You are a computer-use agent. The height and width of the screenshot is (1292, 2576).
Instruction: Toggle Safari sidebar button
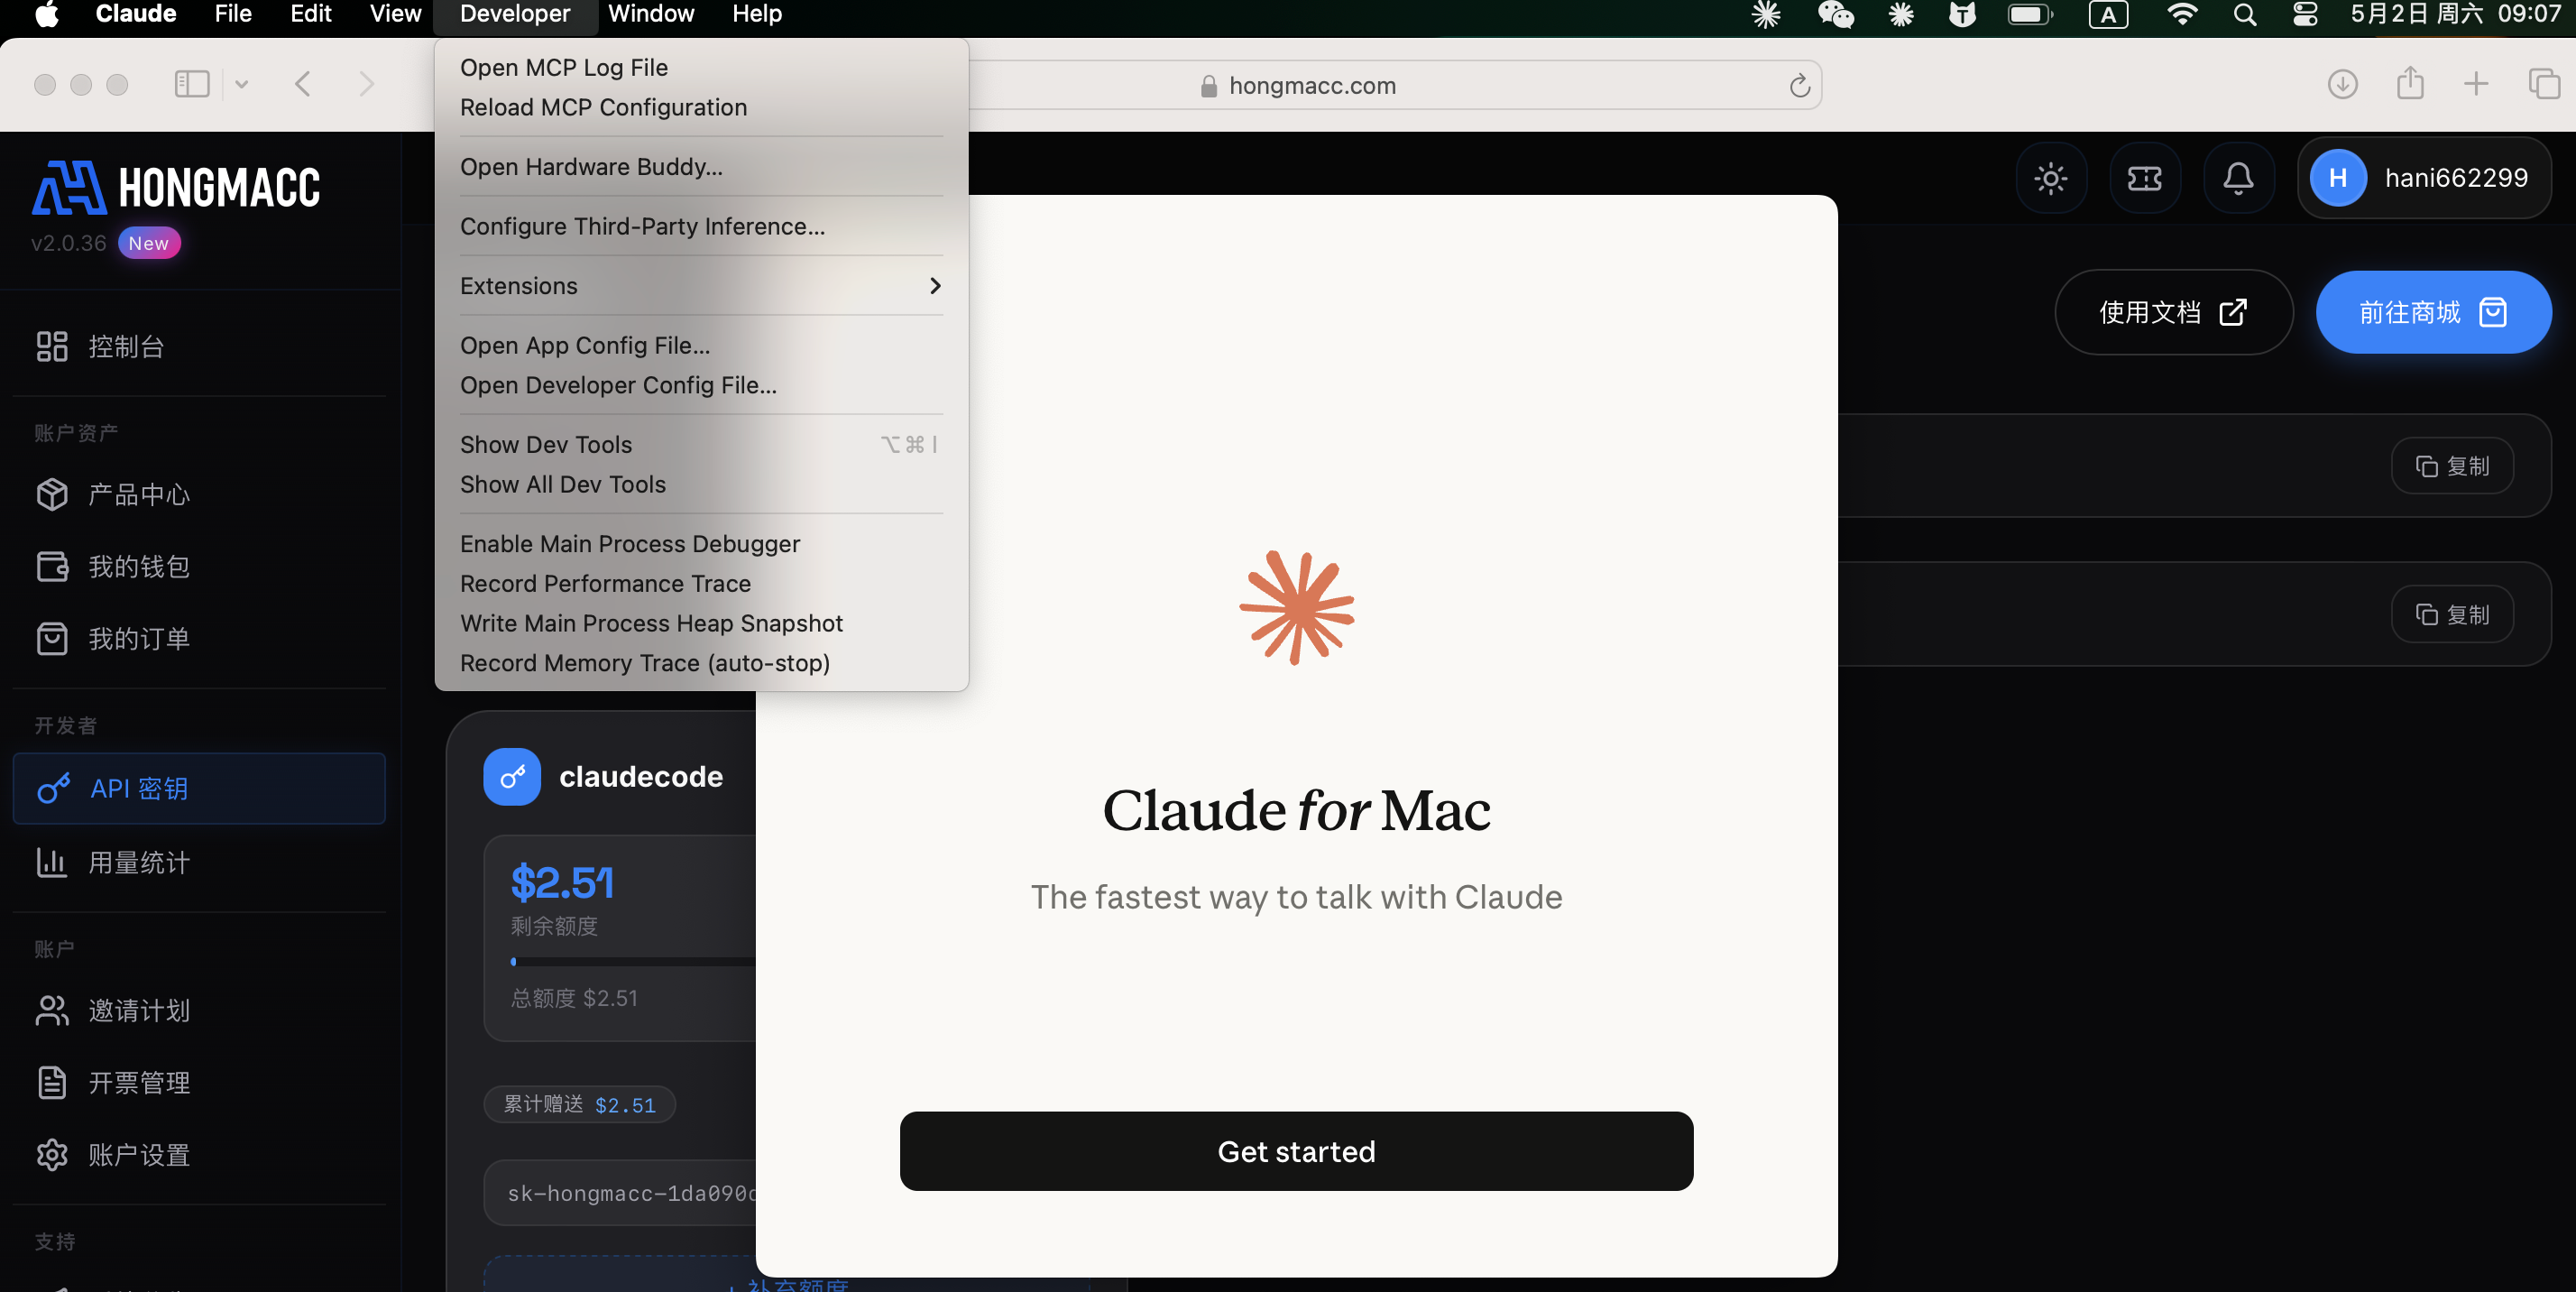point(192,84)
